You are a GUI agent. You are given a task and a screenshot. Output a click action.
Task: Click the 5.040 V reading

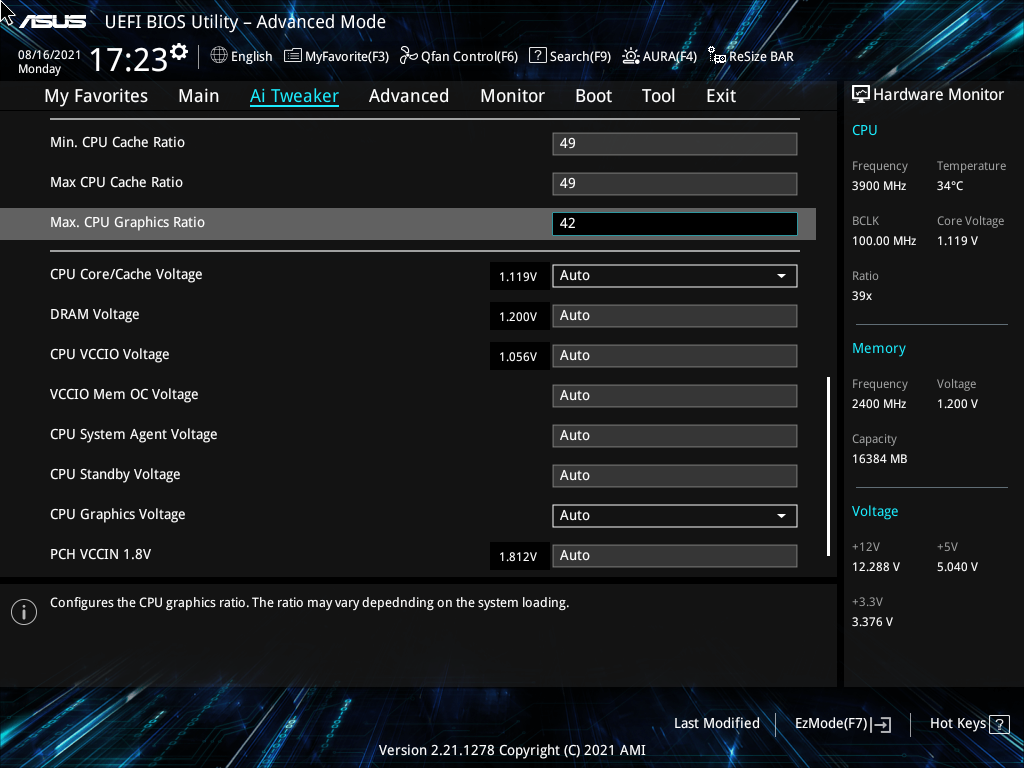pos(957,567)
